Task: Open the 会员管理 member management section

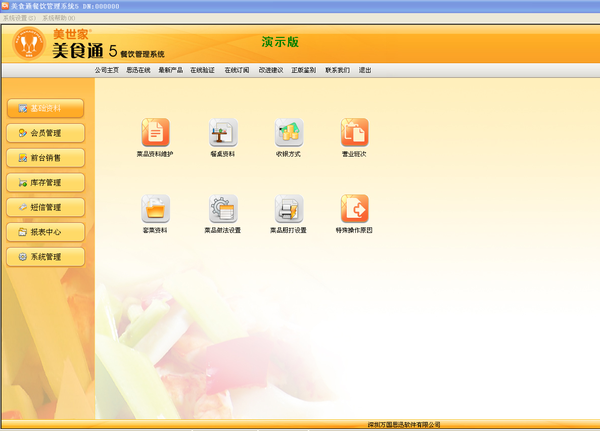Action: [x=45, y=133]
